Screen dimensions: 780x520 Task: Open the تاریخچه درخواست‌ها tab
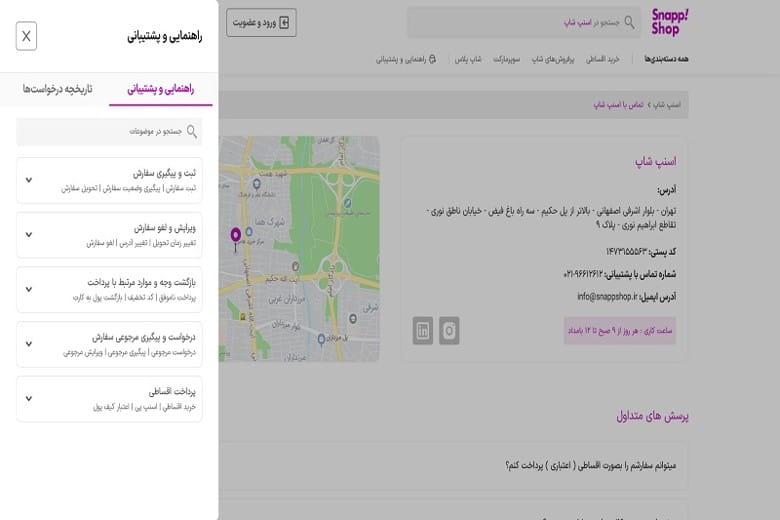point(57,89)
